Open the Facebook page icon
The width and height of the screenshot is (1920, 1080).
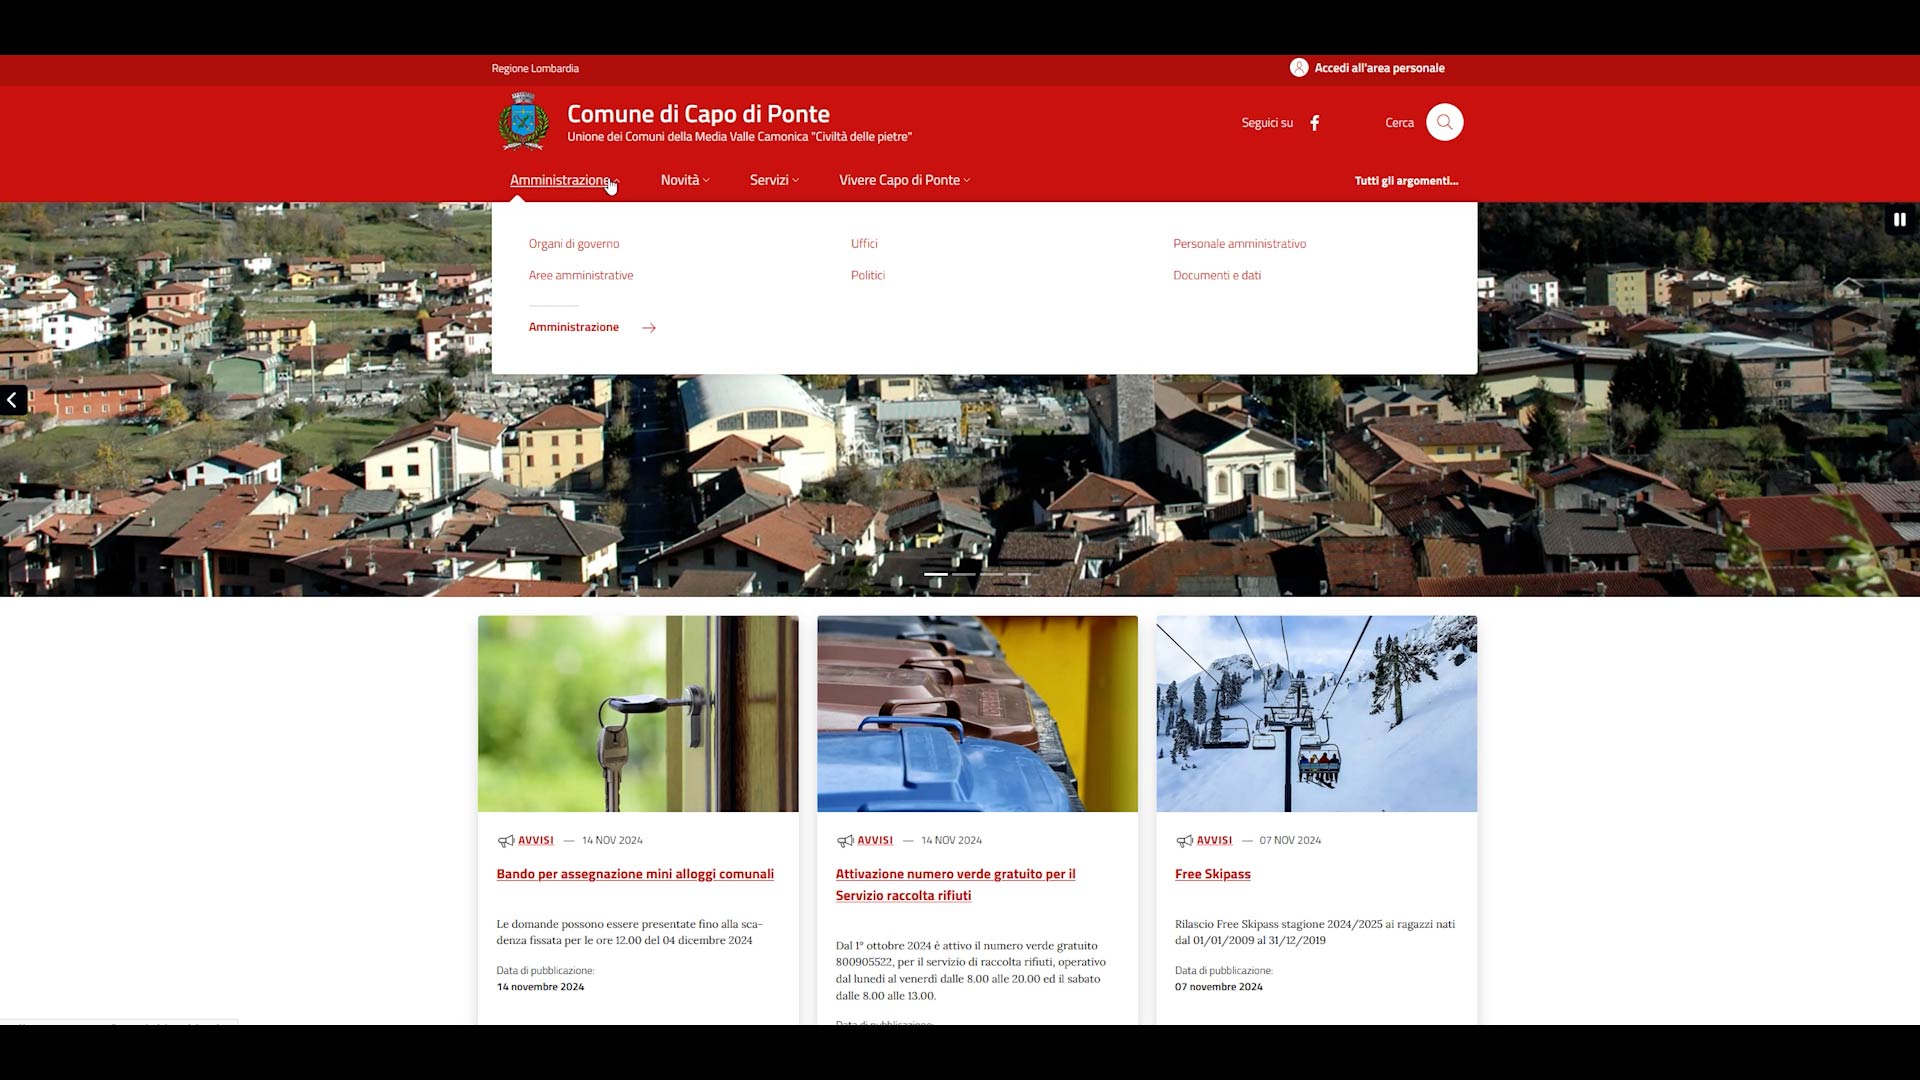[x=1315, y=123]
